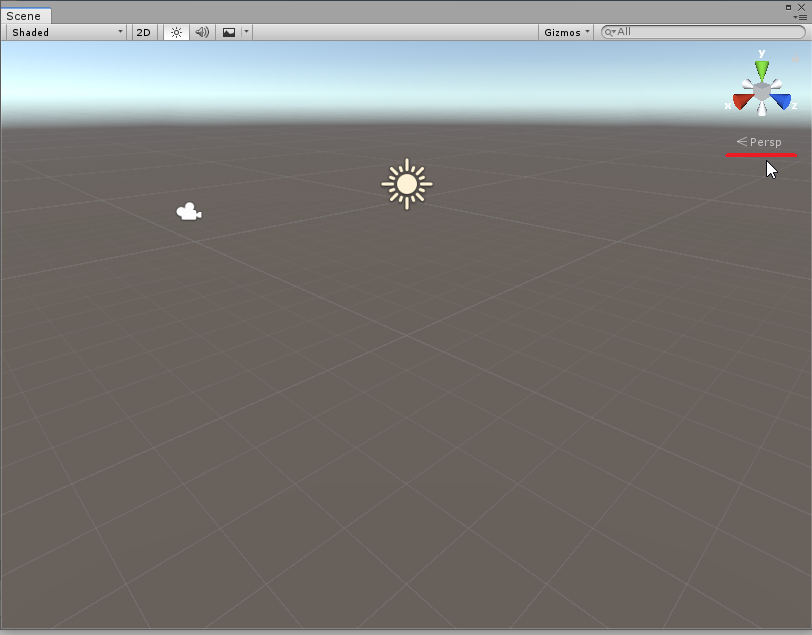The width and height of the screenshot is (812, 635).
Task: Select the directional light sun gizmo
Action: point(407,184)
